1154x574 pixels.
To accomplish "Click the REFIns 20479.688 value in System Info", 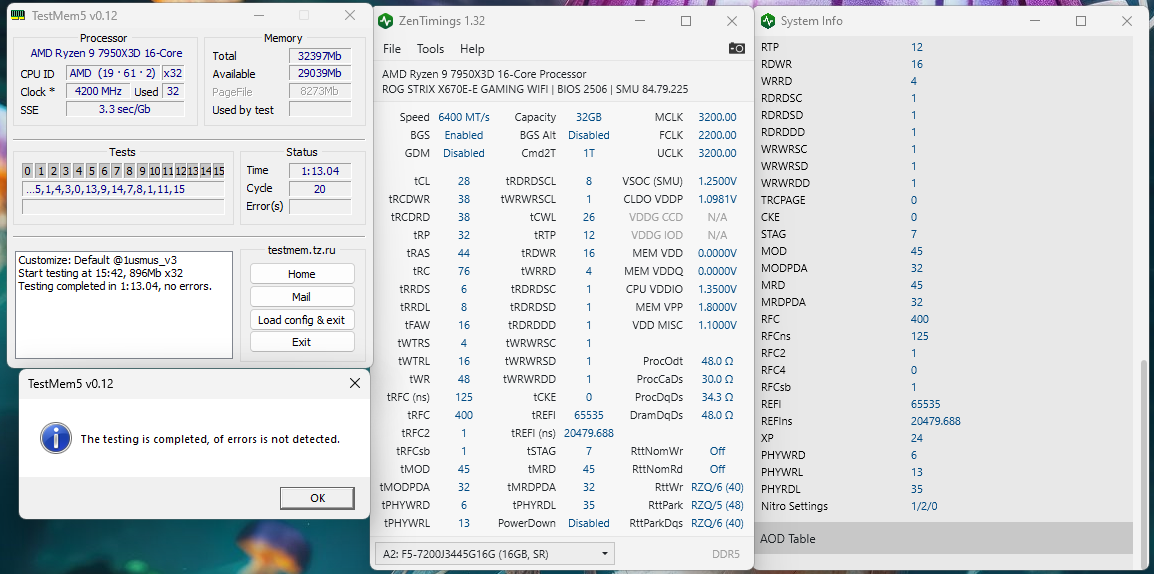I will [935, 422].
